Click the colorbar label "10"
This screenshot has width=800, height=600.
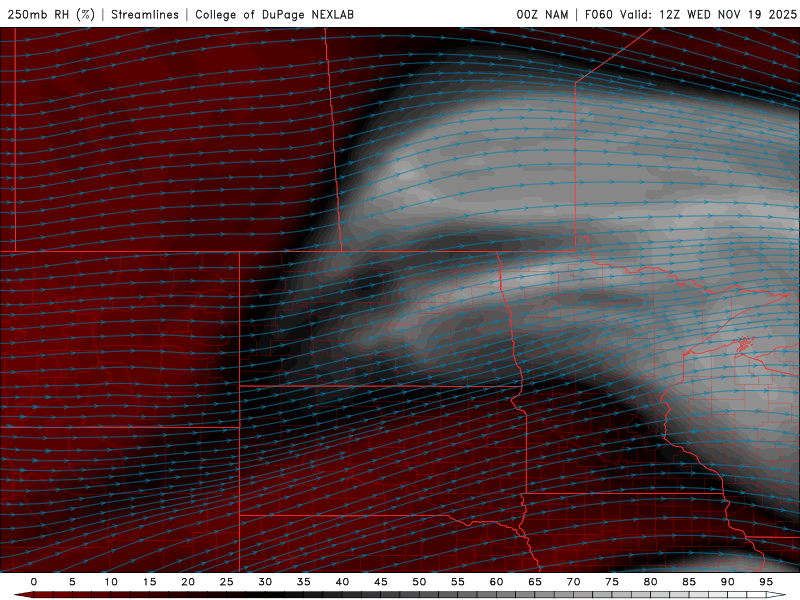pyautogui.click(x=111, y=582)
